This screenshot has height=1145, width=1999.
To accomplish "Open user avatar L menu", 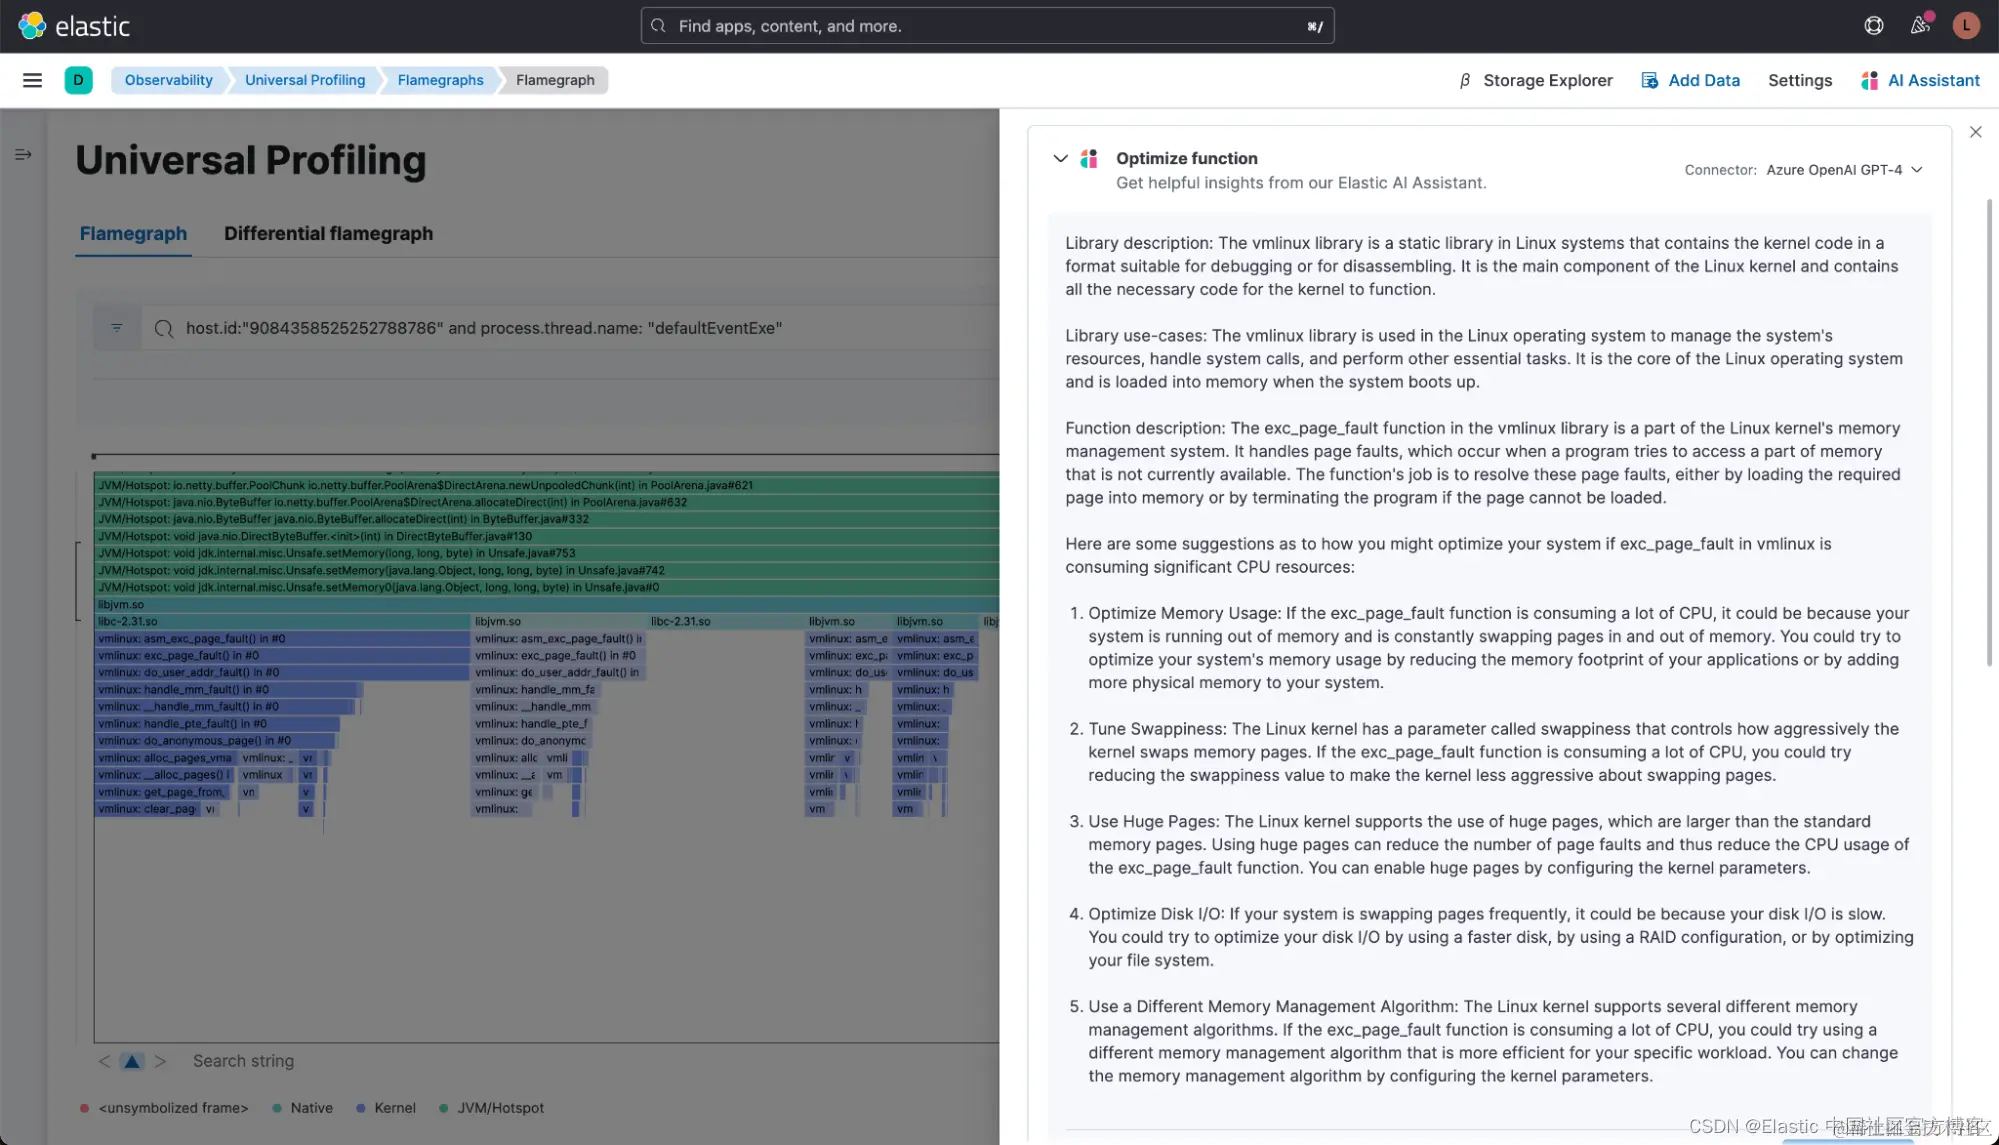I will coord(1966,26).
